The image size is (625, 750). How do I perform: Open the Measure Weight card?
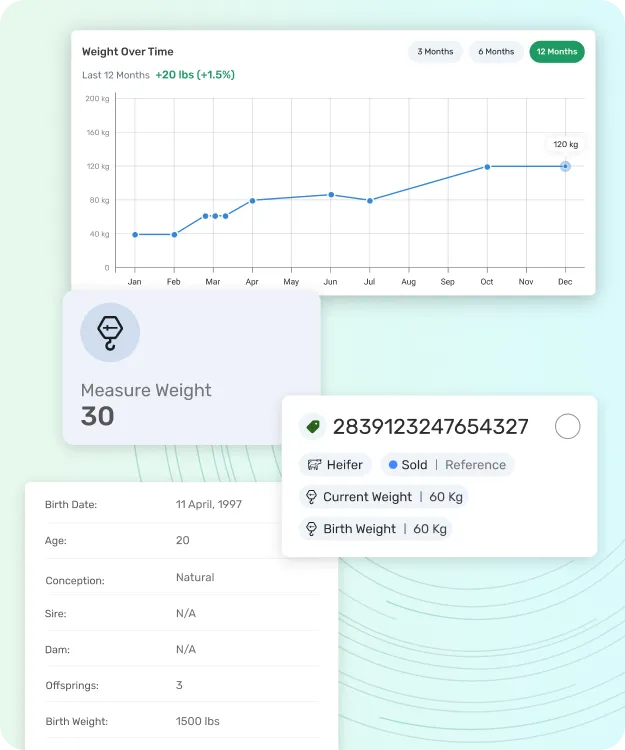coord(191,368)
